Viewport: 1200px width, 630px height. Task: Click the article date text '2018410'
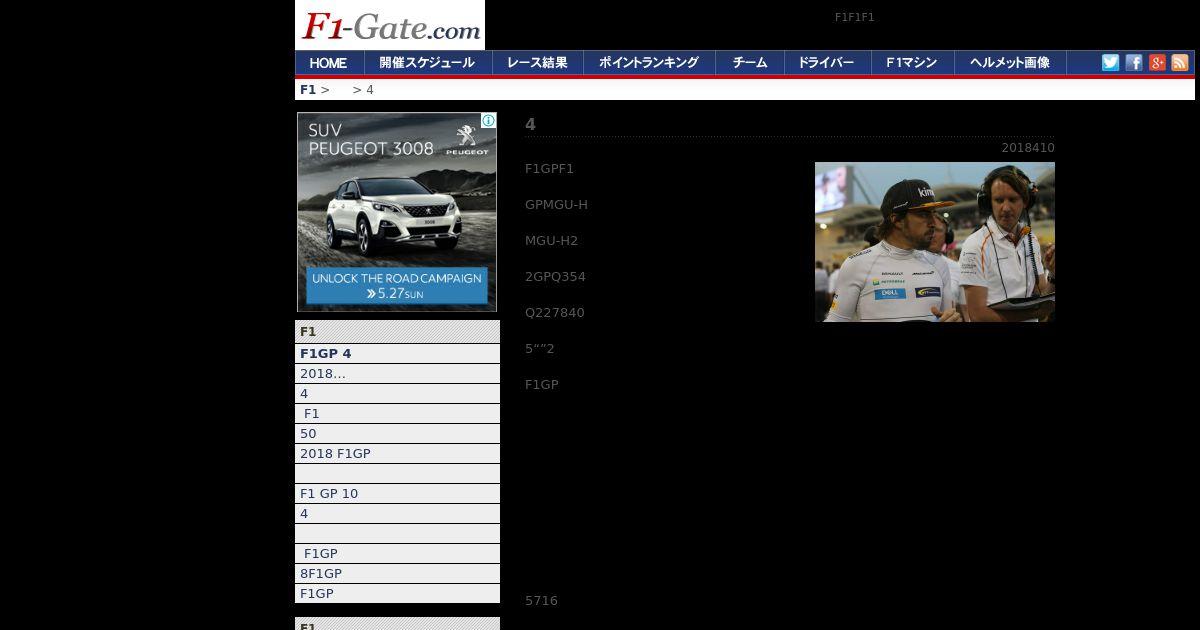coord(1028,148)
